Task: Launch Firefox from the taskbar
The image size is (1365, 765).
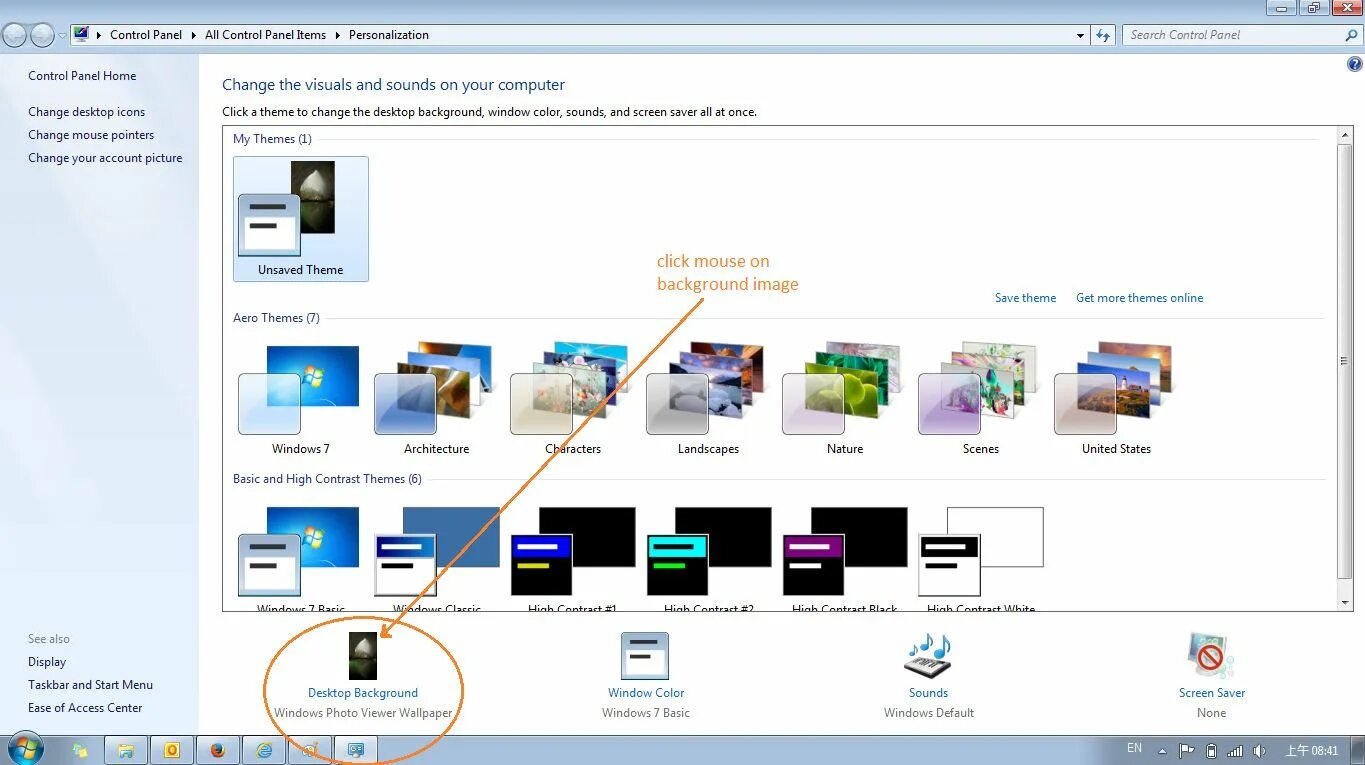Action: [218, 750]
